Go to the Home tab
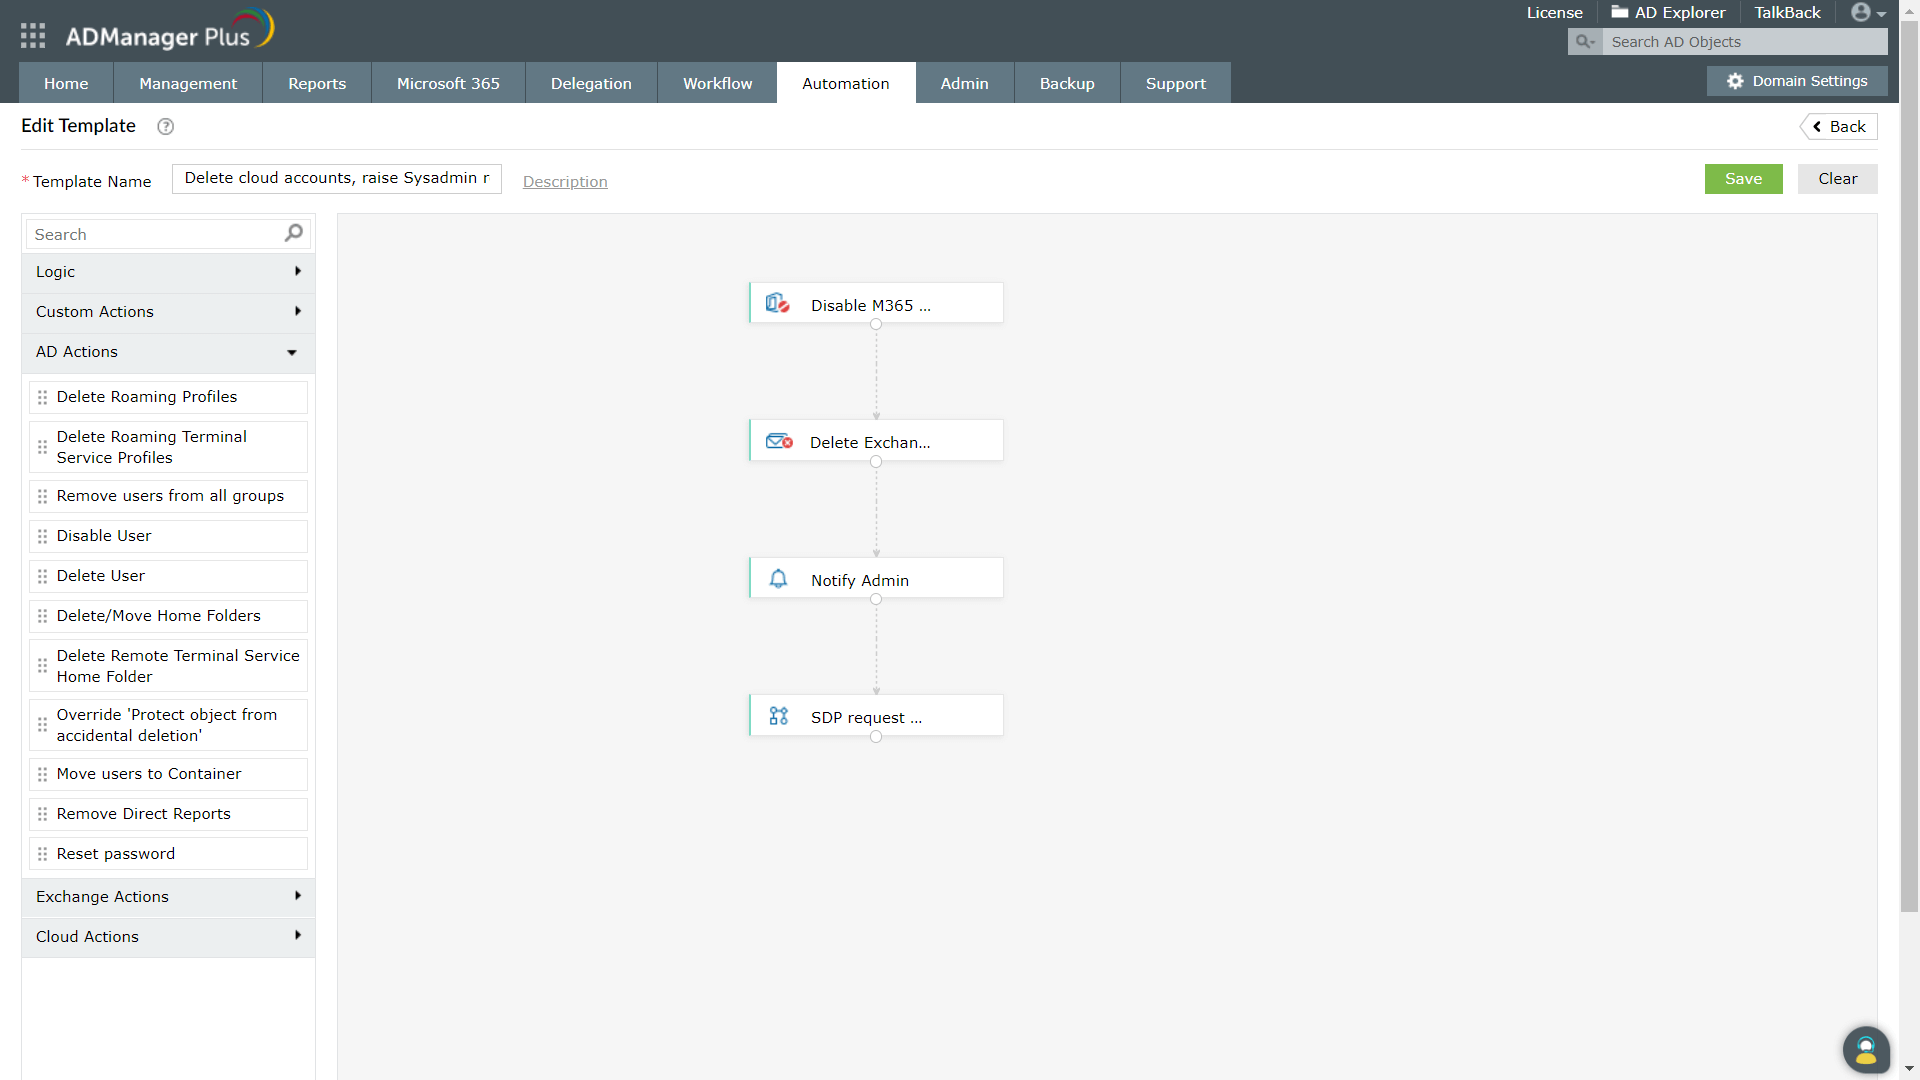 pos(66,83)
